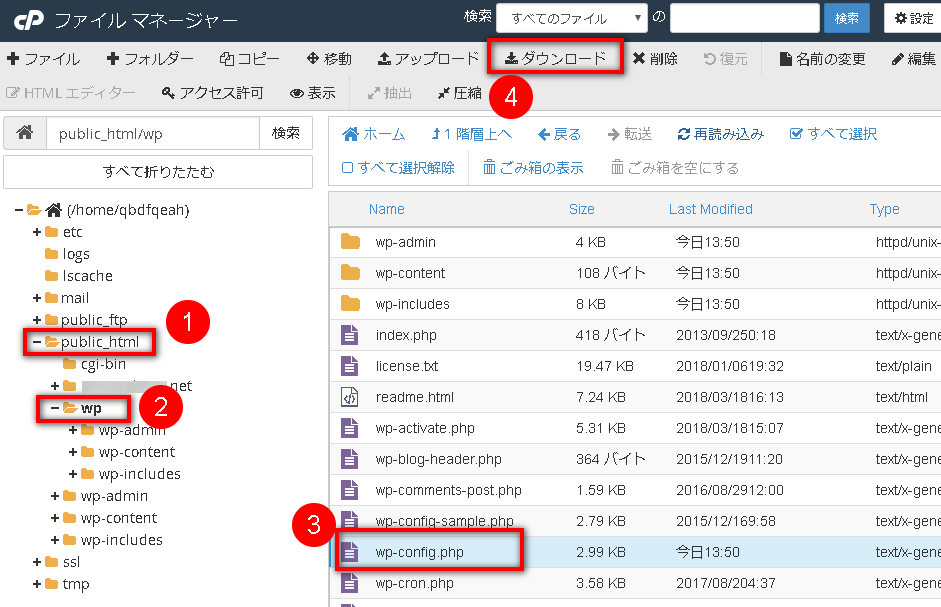The image size is (941, 607).
Task: Open the 設定 settings button
Action: click(x=913, y=19)
